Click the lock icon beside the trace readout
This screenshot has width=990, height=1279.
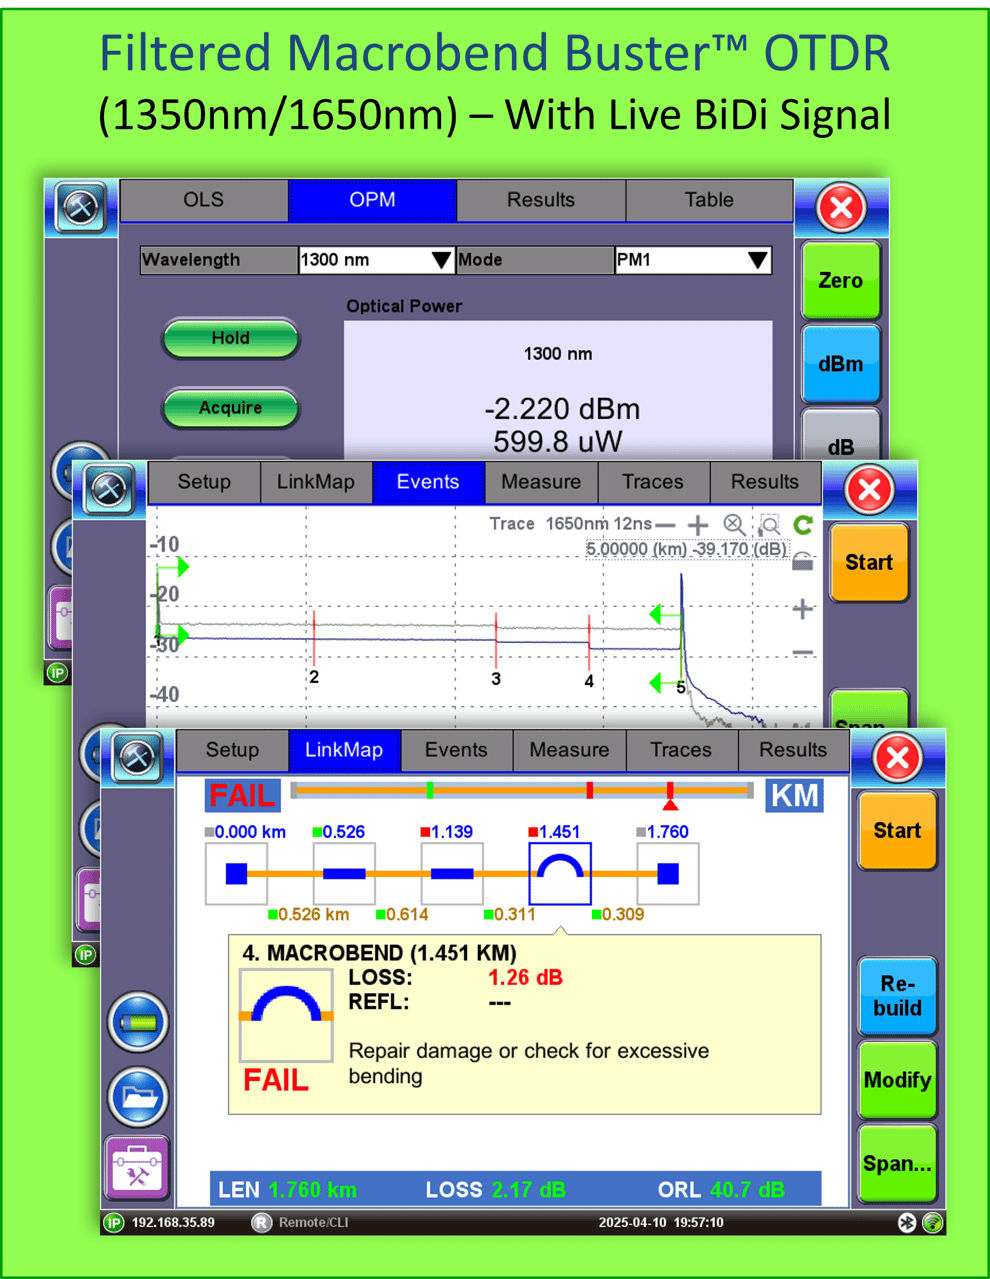(x=803, y=563)
